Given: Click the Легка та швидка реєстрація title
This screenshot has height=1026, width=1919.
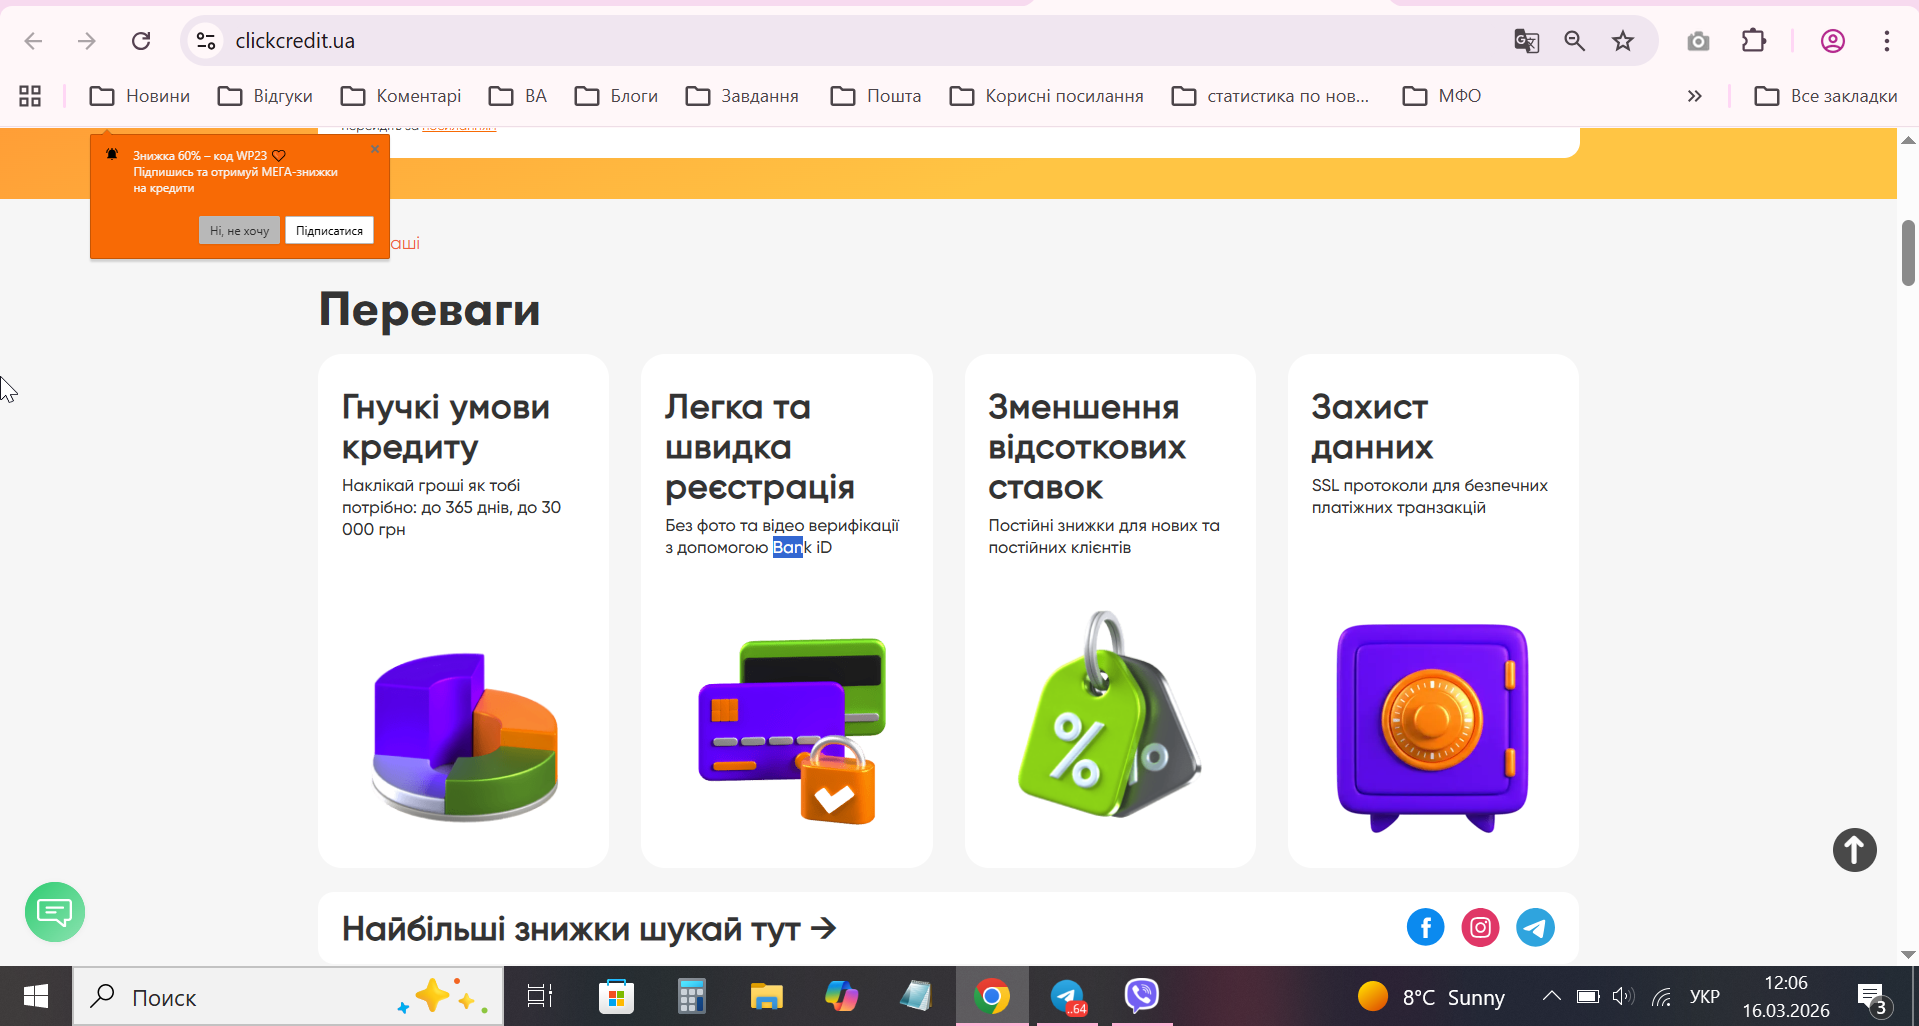Looking at the screenshot, I should click(x=760, y=447).
